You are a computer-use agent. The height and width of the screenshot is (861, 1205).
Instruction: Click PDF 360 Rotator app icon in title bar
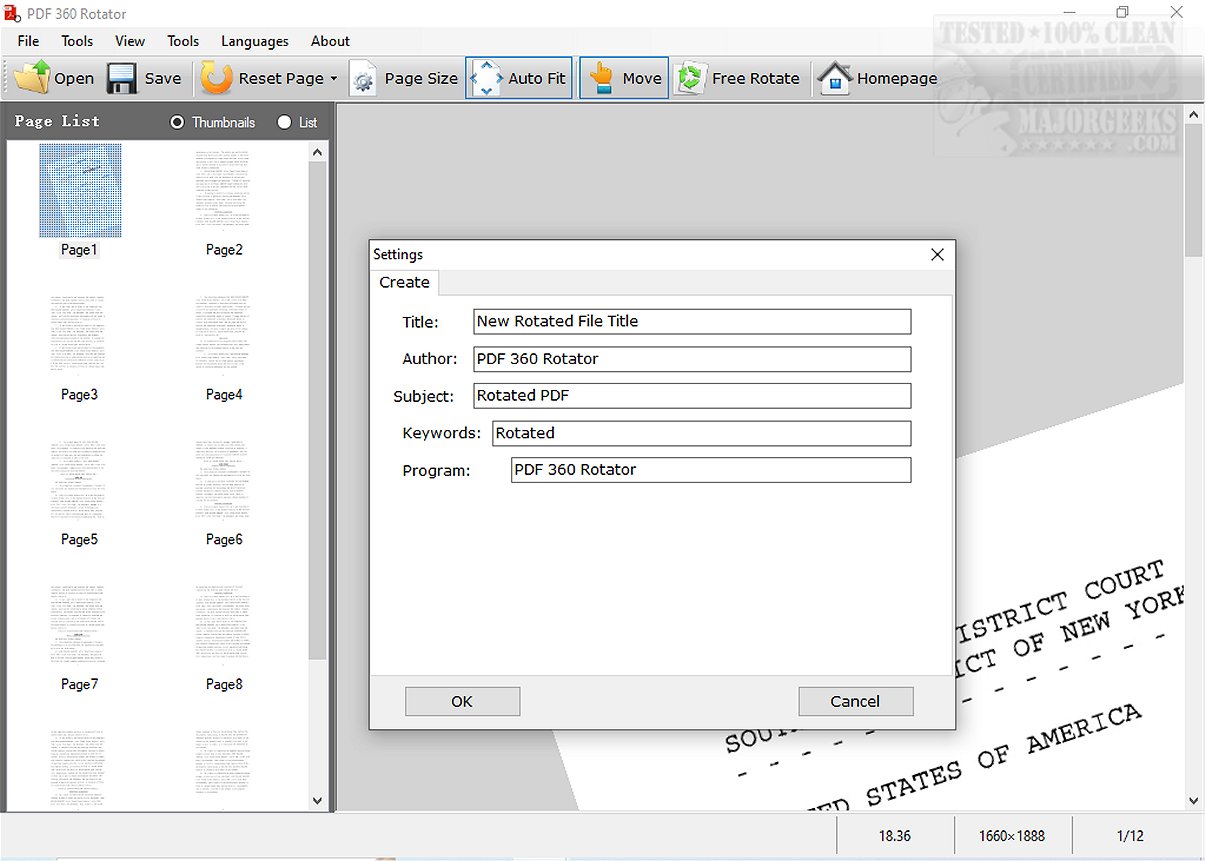coord(13,13)
